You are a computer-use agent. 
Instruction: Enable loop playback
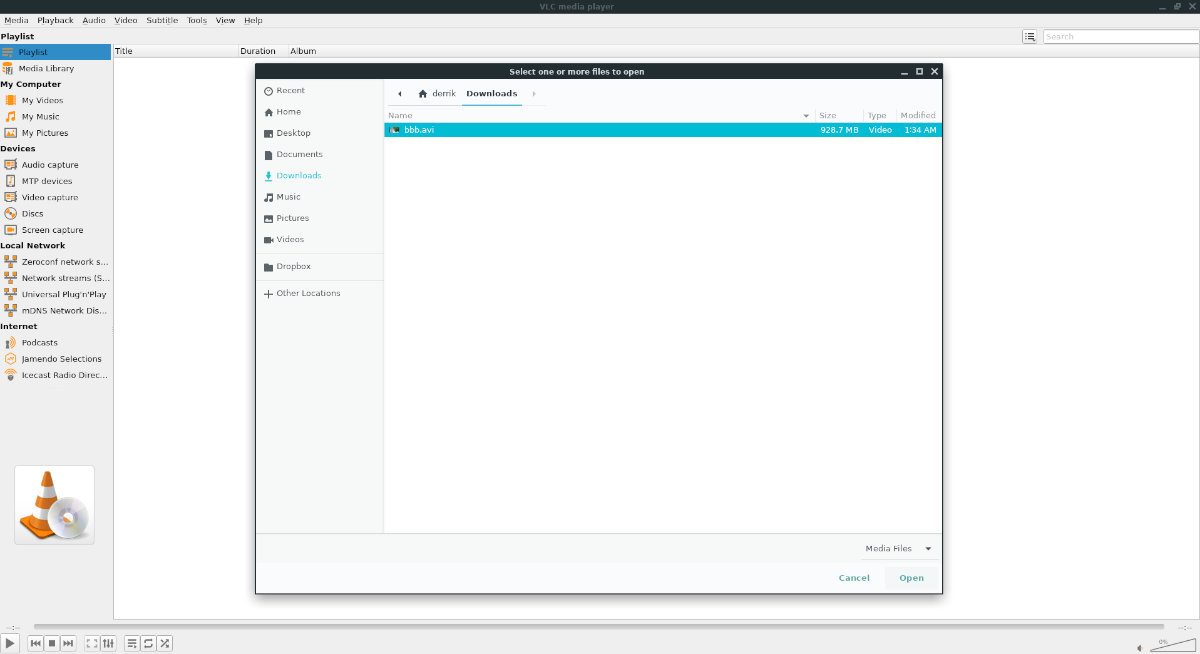[147, 643]
